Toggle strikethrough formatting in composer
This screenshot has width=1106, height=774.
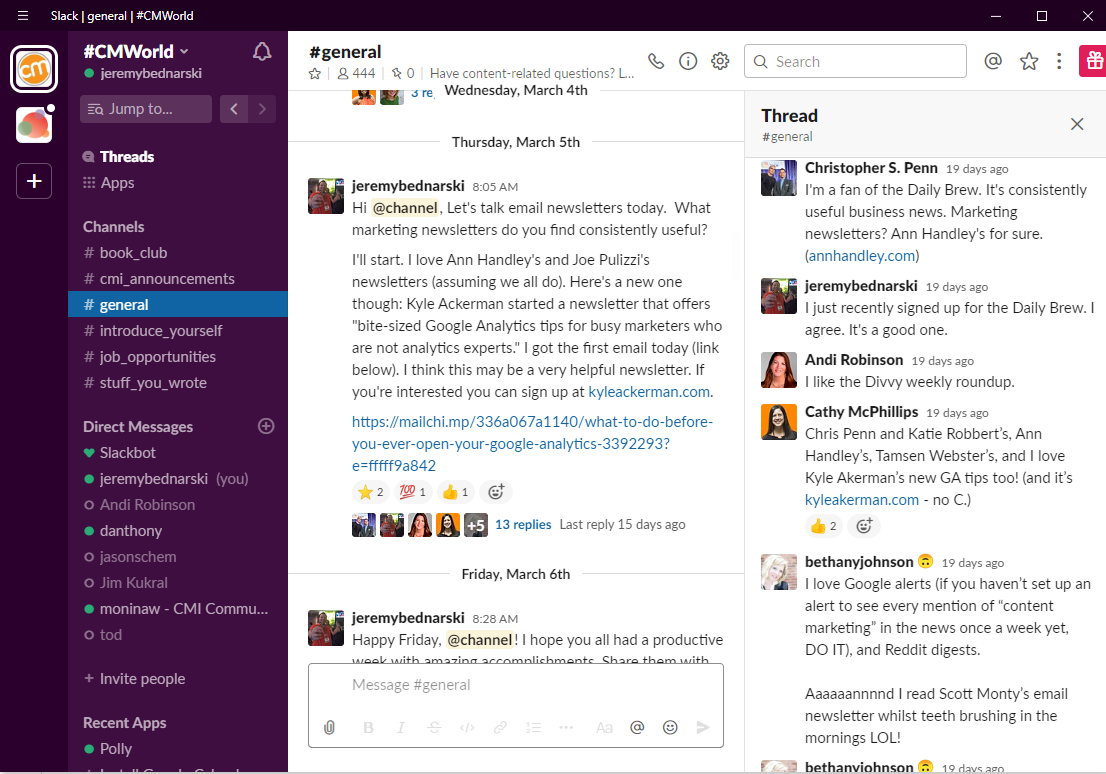click(434, 727)
